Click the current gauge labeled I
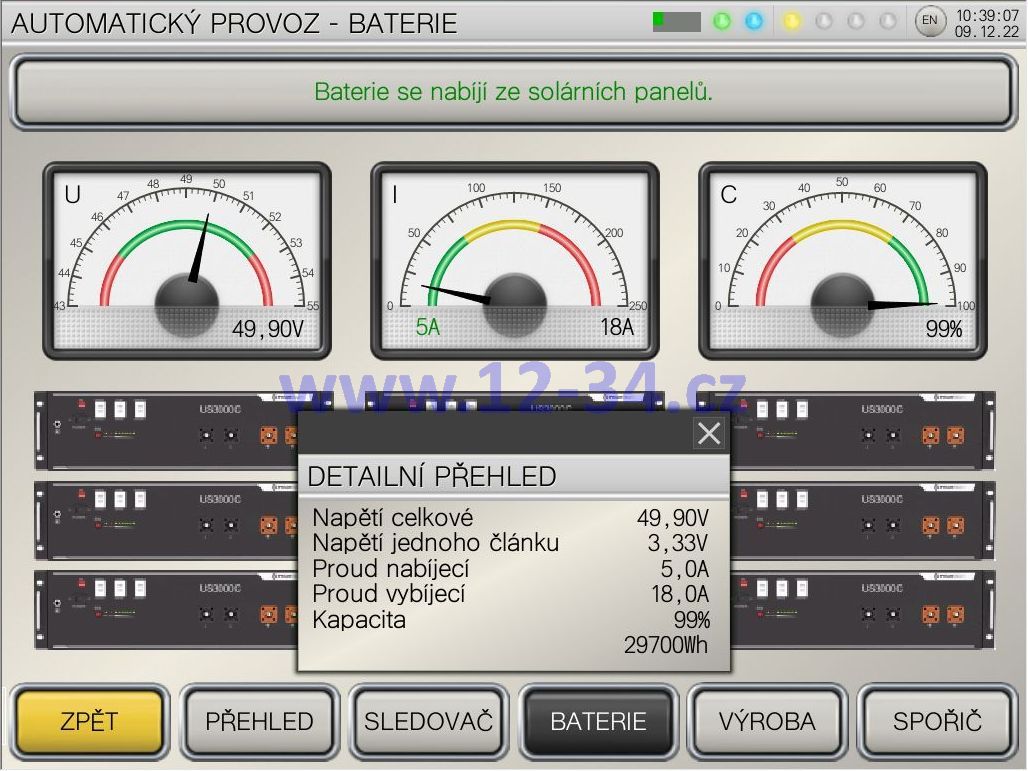1028x771 pixels. click(x=514, y=260)
